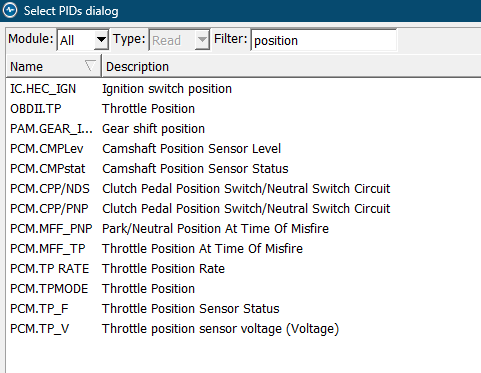Select the PCM.MFF_PNP row

pos(243,229)
